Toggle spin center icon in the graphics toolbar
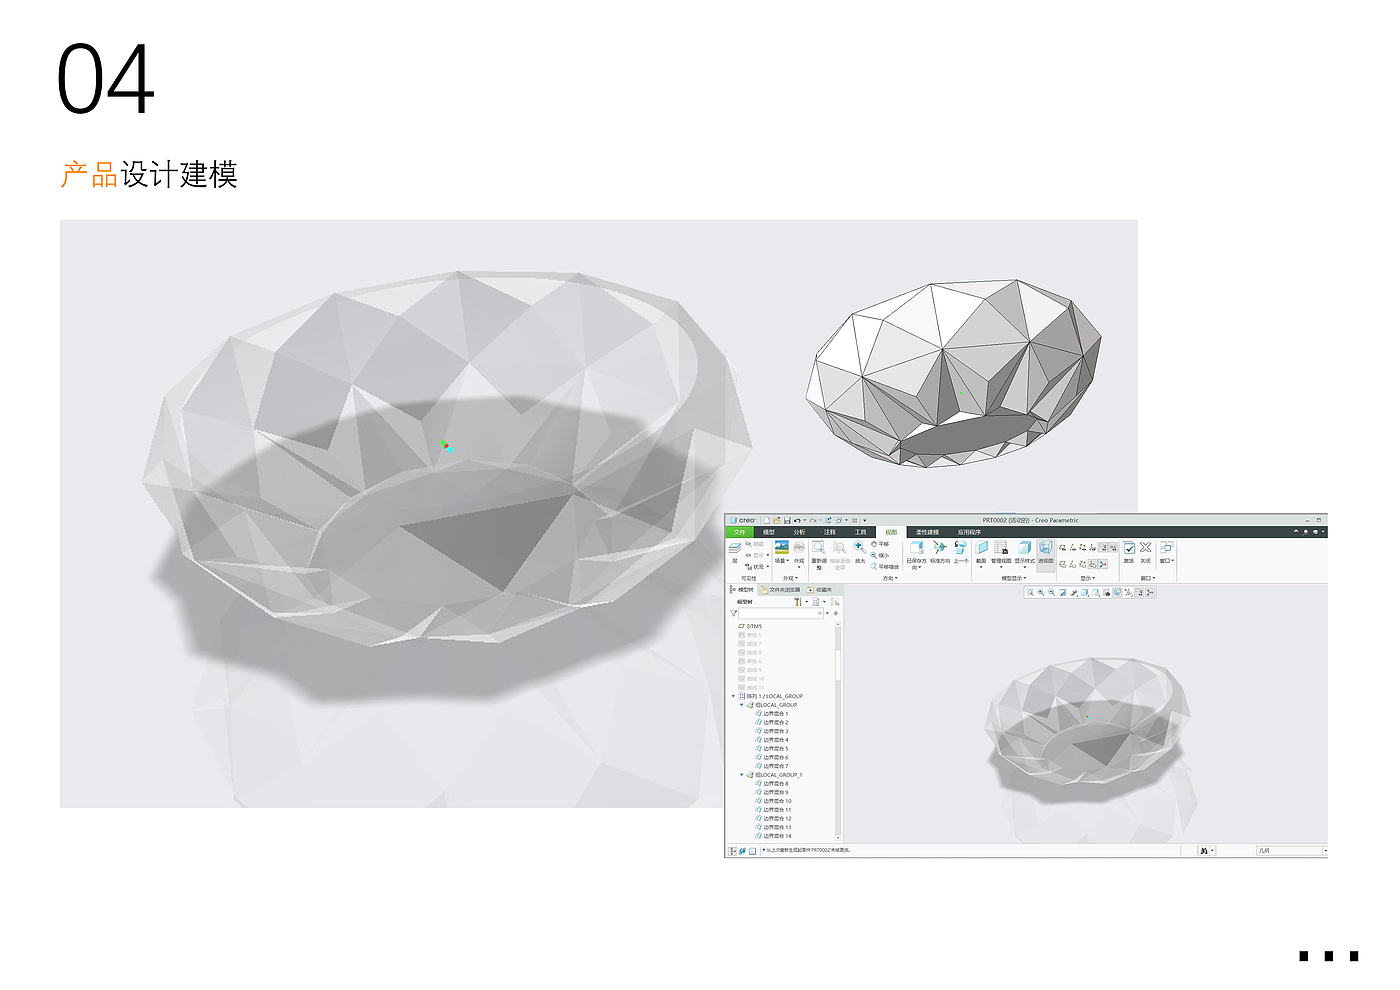The width and height of the screenshot is (1400, 990). 1150,592
